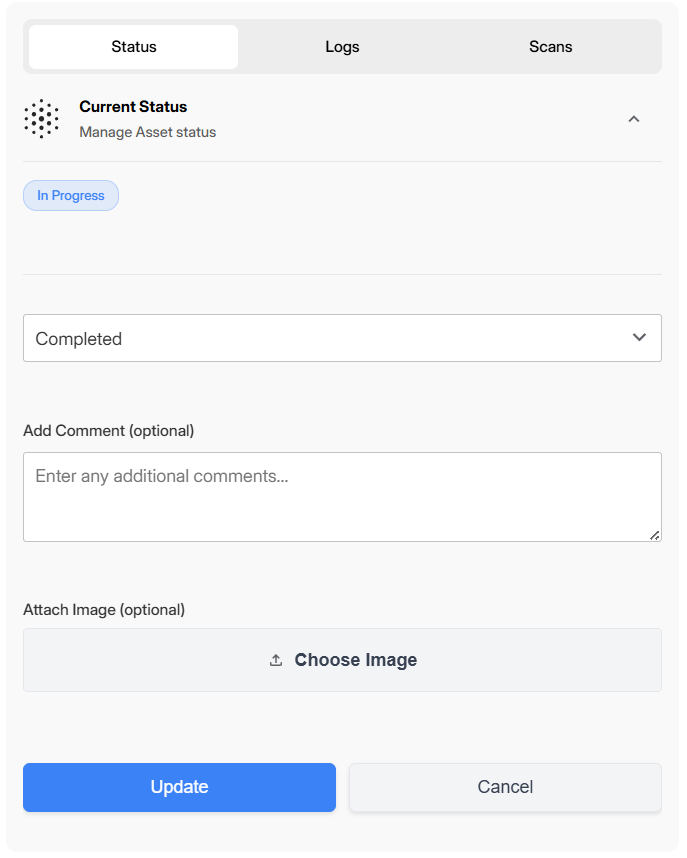Open the status dropdown via its arrow

pyautogui.click(x=639, y=338)
